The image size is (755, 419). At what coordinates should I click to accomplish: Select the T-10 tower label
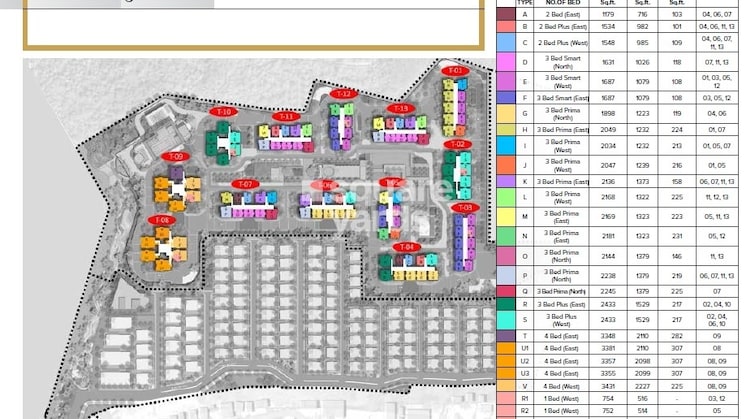[223, 112]
